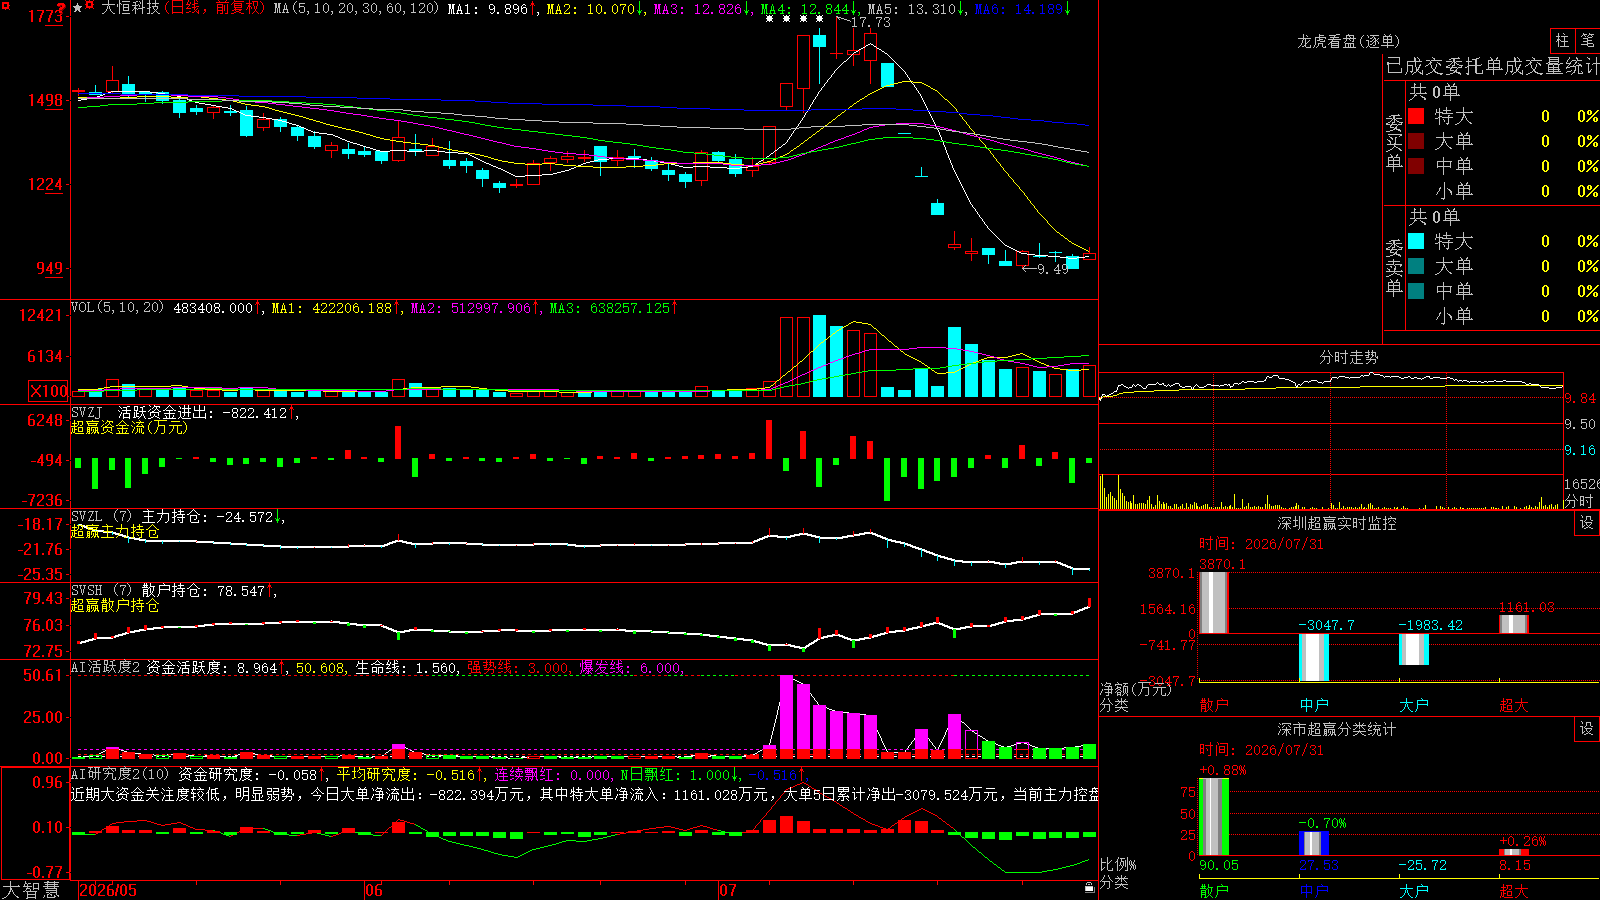
Task: Pick the dark red 中单 buy-order swatch
Action: [x=1416, y=166]
